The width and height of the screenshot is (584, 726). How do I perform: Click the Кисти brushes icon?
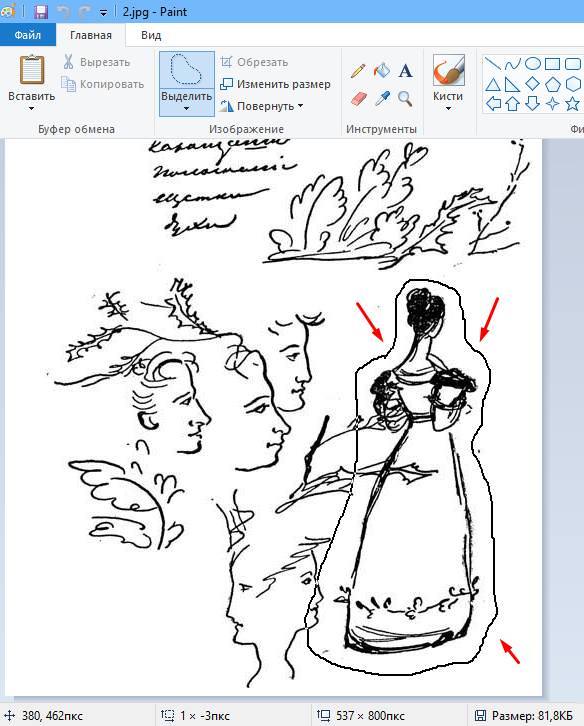tap(448, 70)
